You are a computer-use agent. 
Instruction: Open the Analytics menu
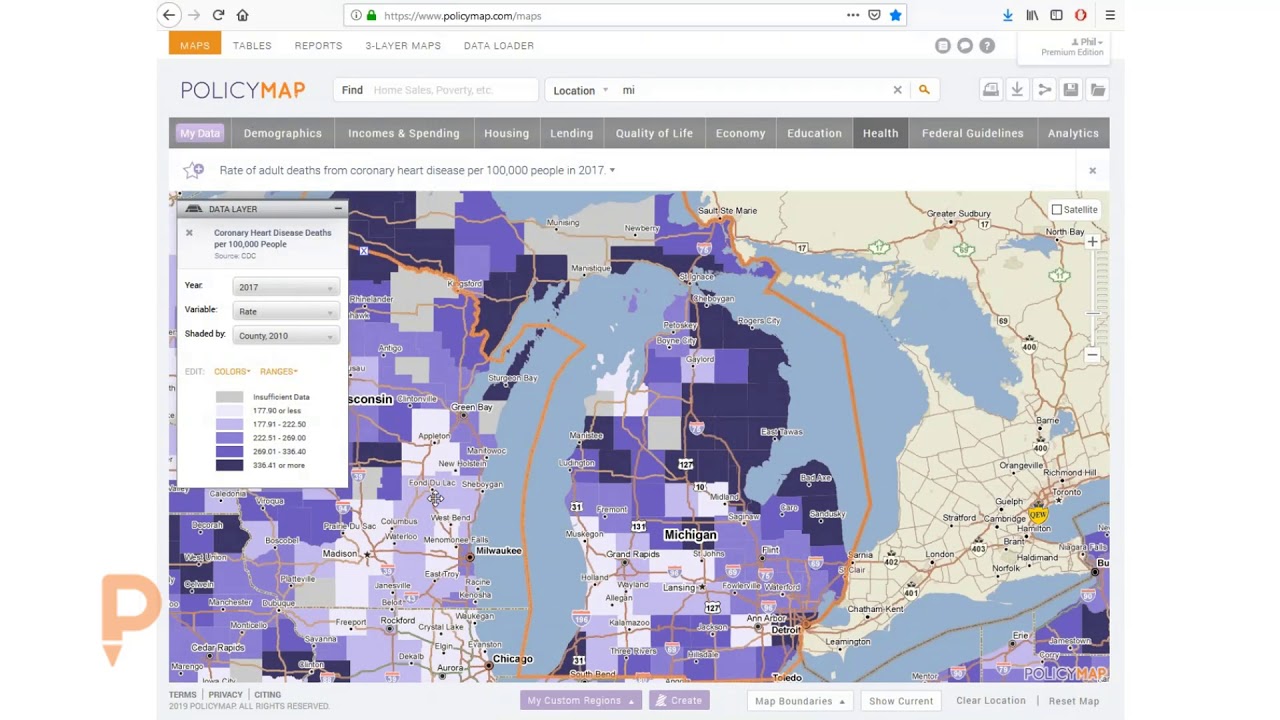(x=1073, y=133)
